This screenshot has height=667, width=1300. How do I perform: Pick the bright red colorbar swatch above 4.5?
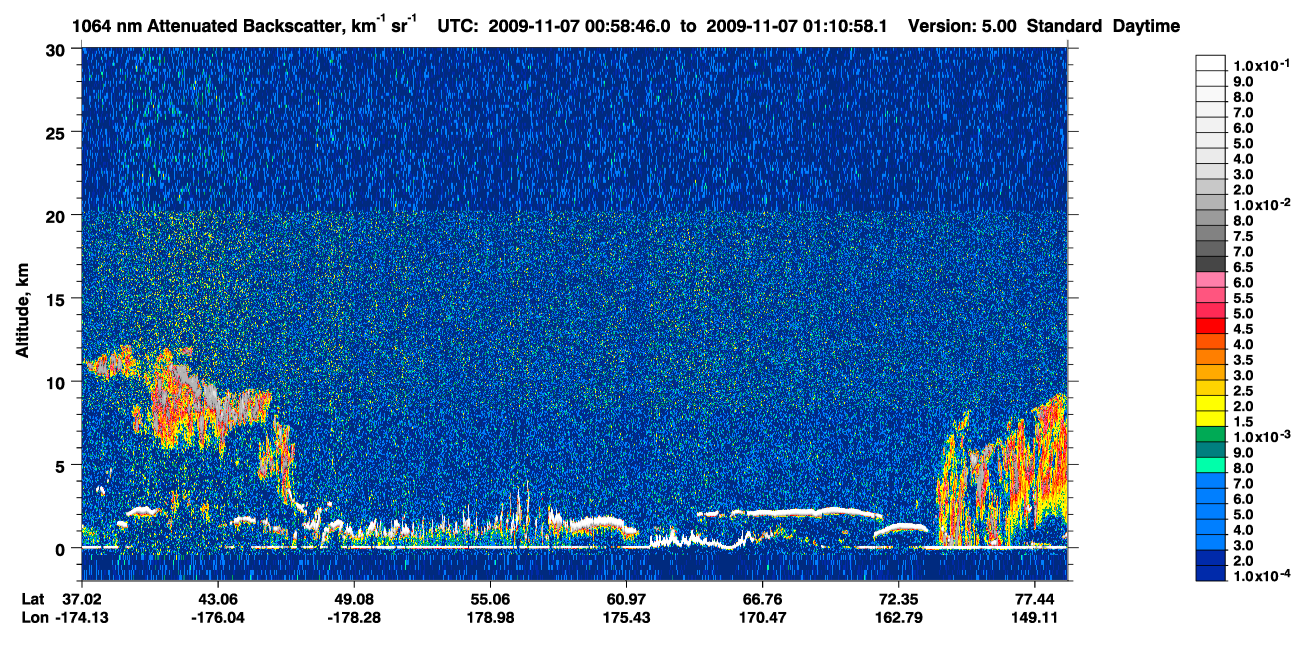click(1211, 325)
